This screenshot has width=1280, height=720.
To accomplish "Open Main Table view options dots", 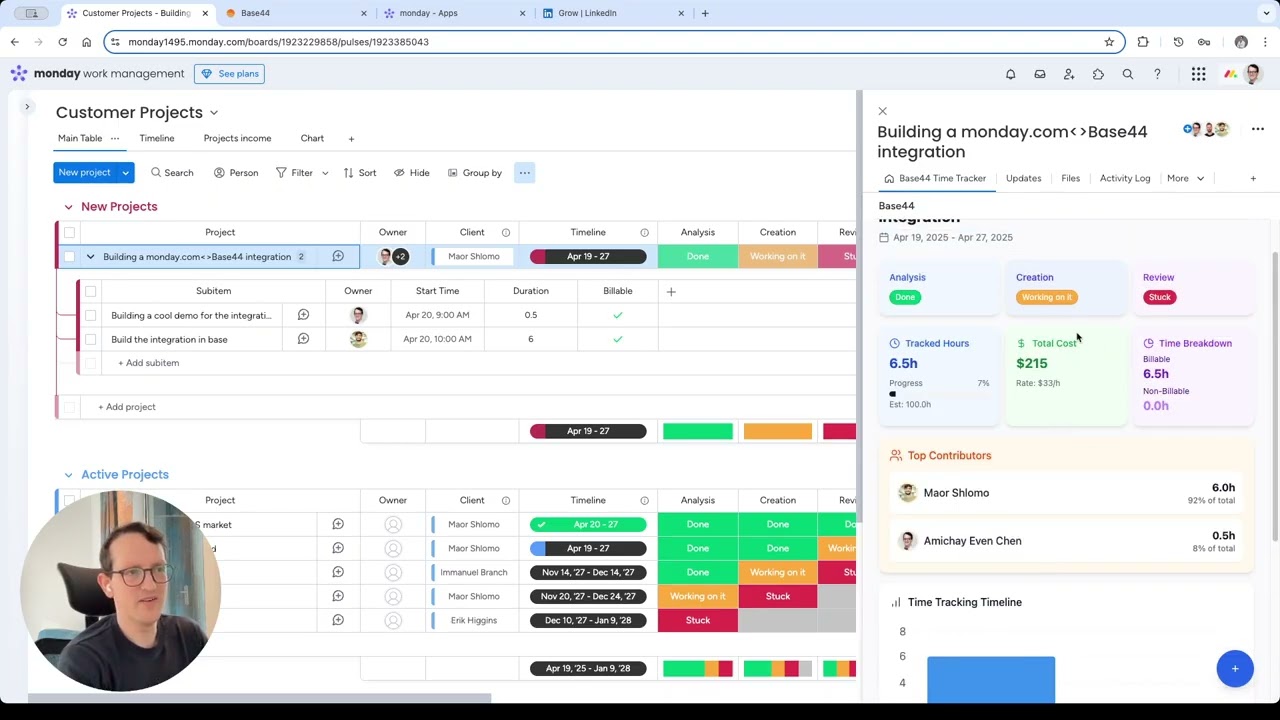I will click(x=115, y=139).
